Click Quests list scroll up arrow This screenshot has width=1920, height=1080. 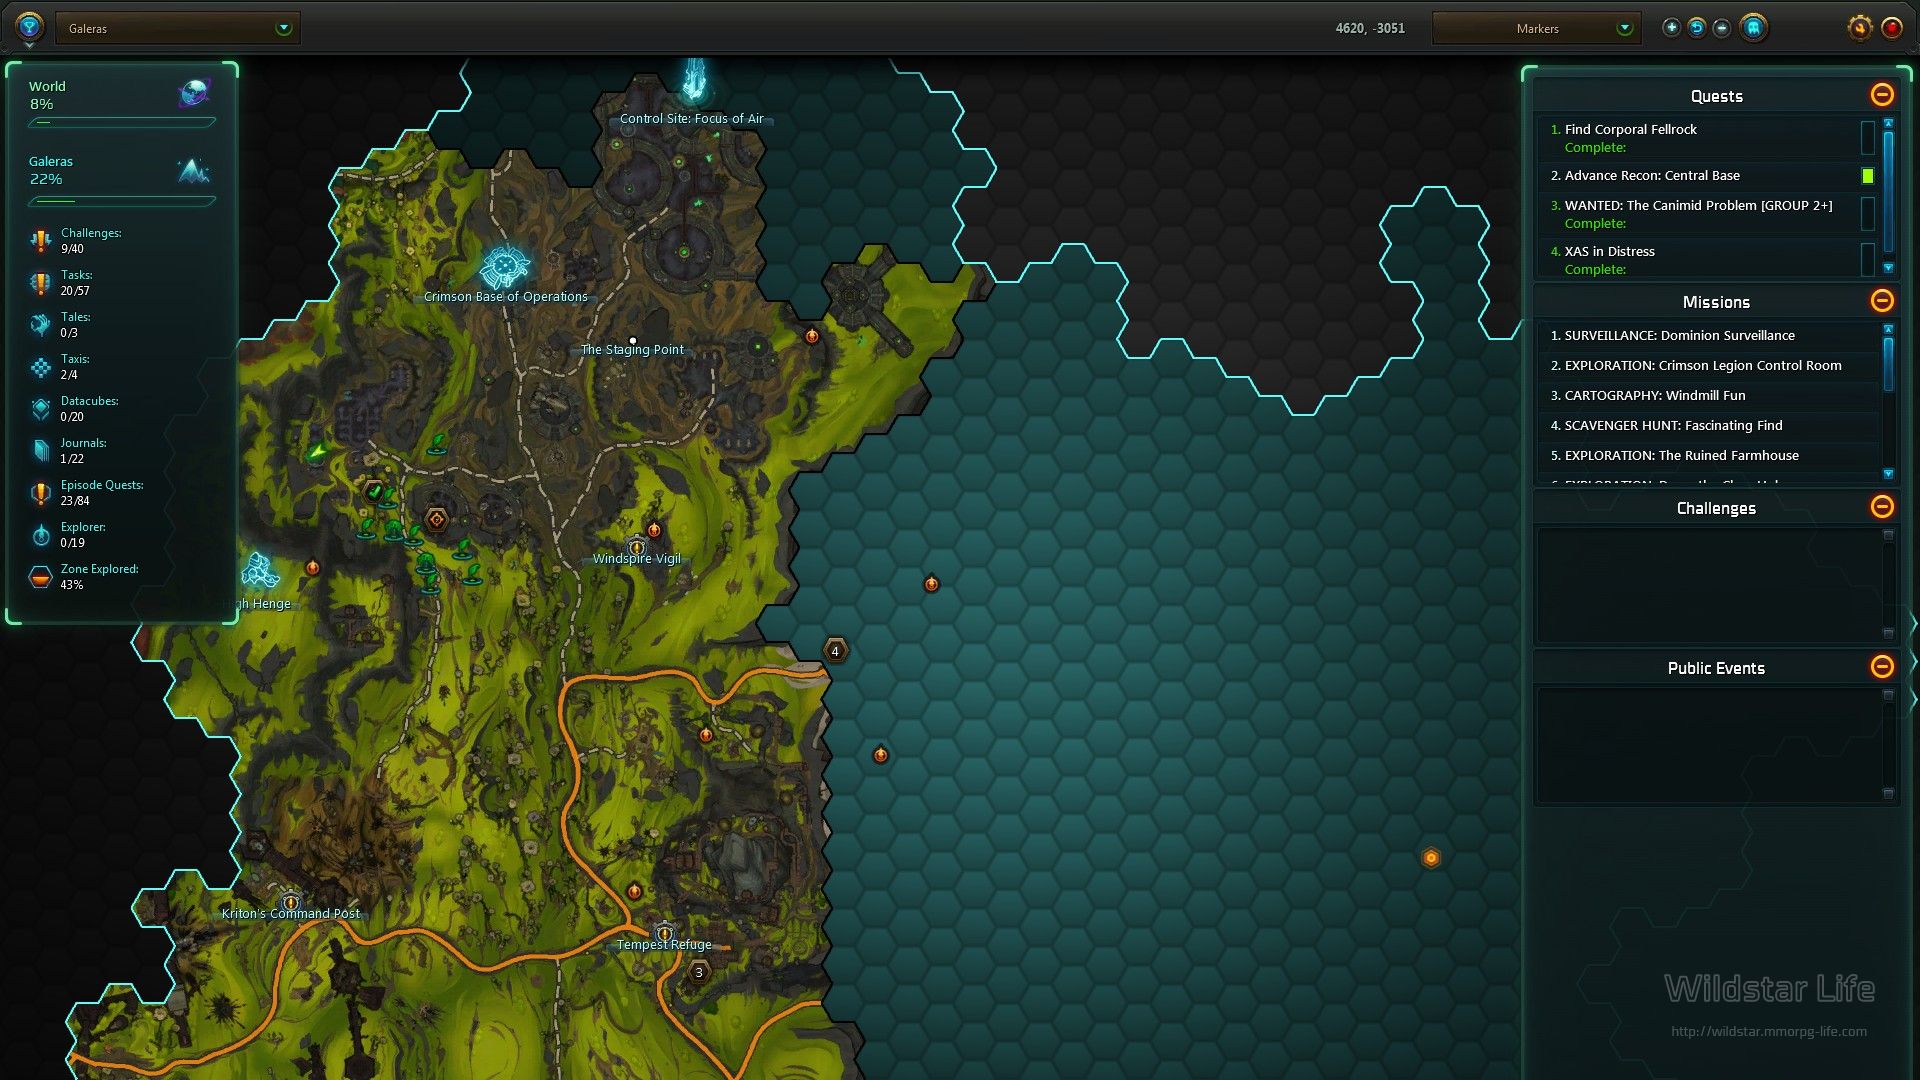[1888, 124]
